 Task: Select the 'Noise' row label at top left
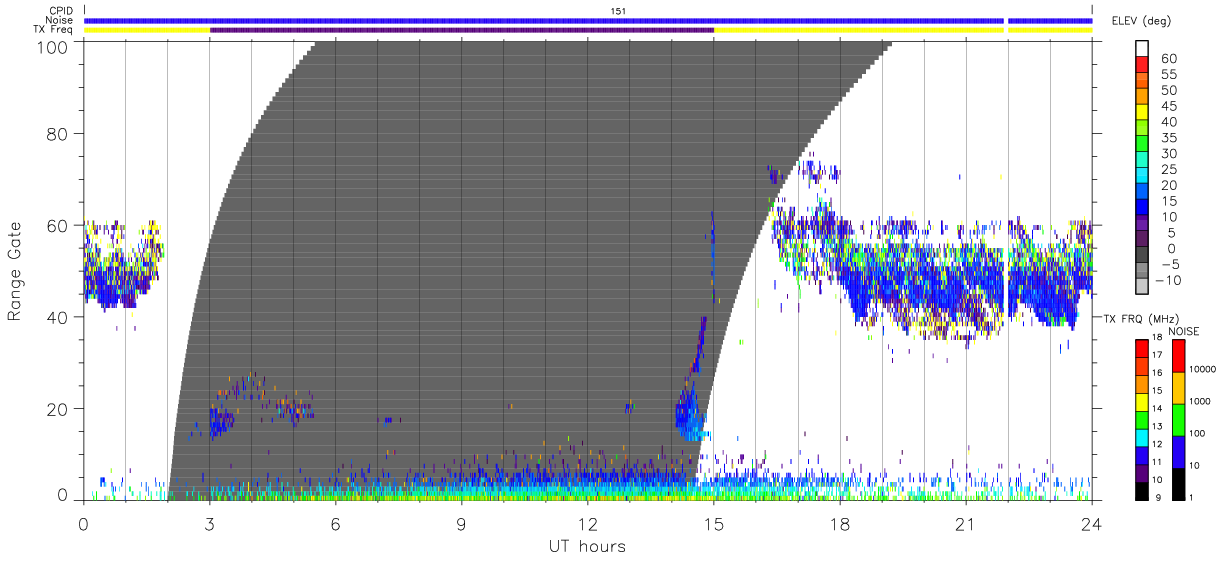59,20
